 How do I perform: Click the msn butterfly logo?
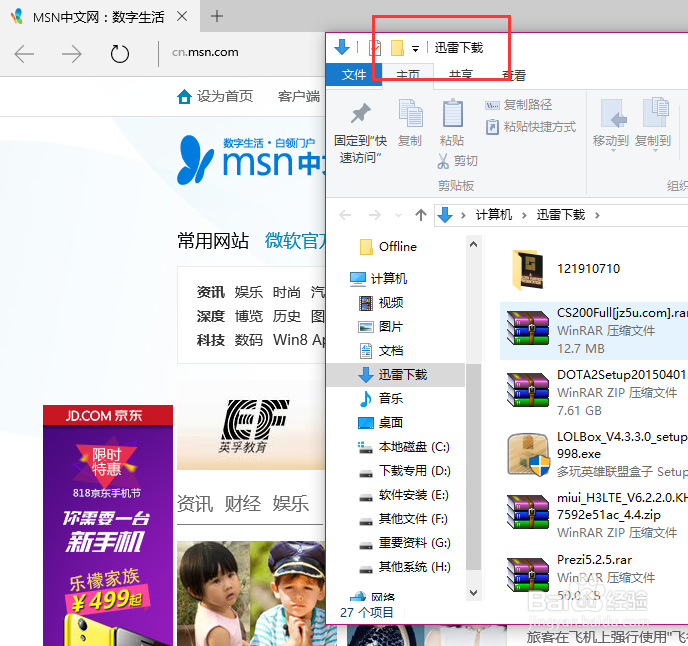[x=195, y=160]
